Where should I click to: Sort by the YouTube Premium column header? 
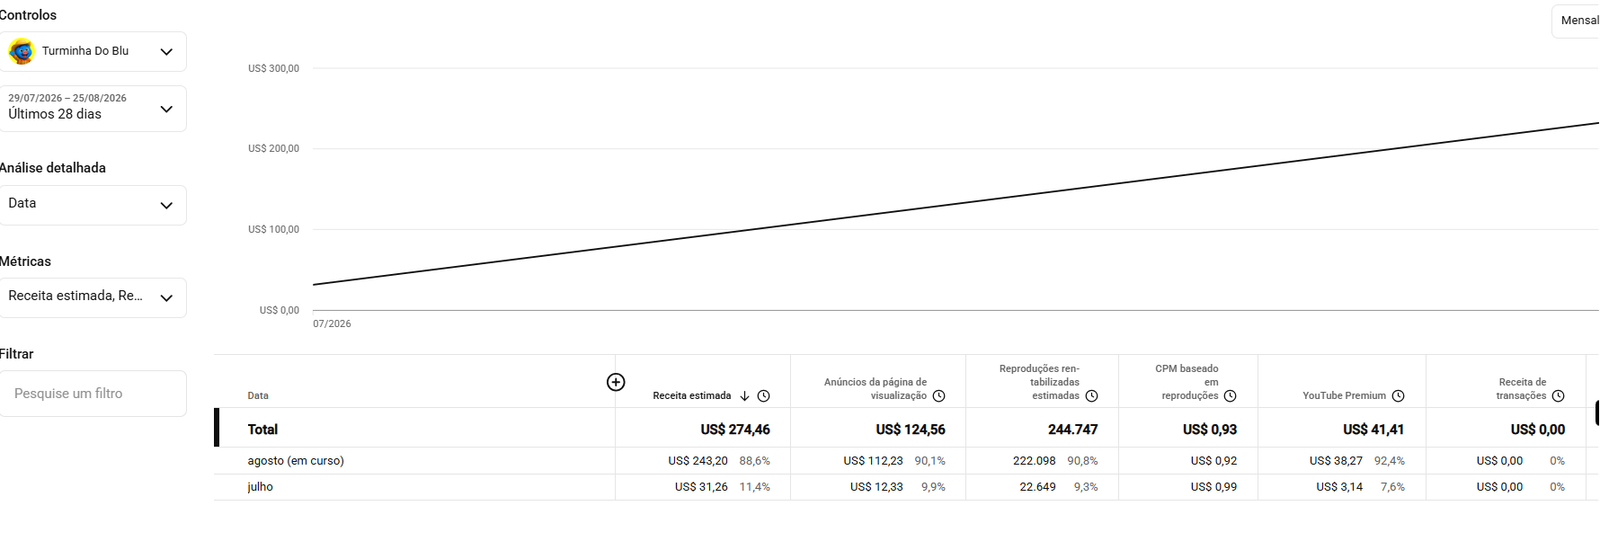pyautogui.click(x=1344, y=396)
